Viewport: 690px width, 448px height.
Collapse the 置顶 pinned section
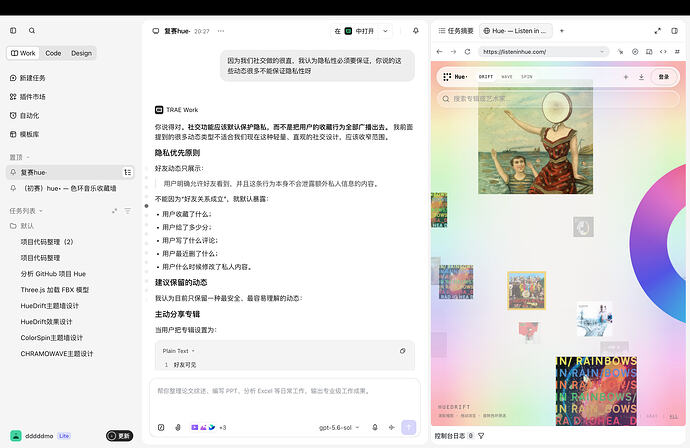(20, 157)
